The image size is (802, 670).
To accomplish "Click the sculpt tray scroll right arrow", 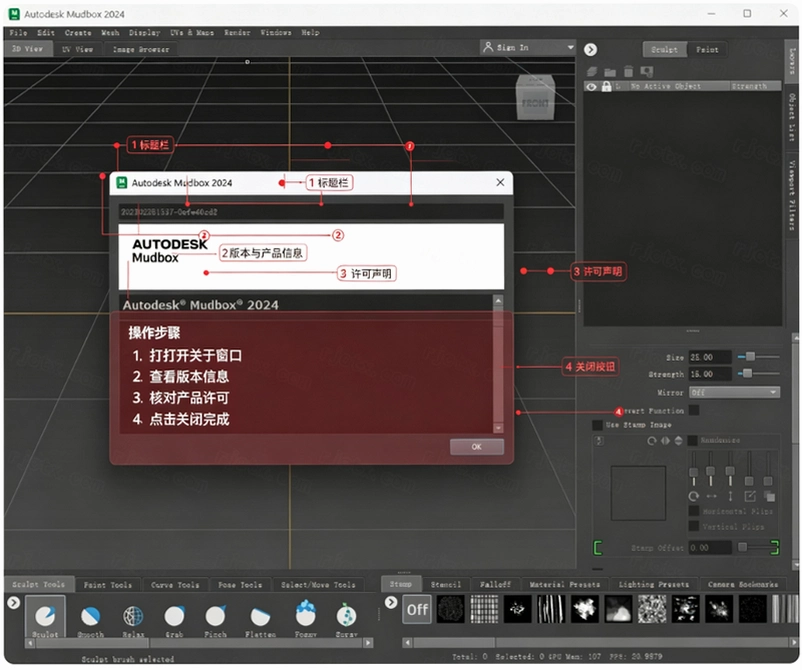I will [368, 643].
